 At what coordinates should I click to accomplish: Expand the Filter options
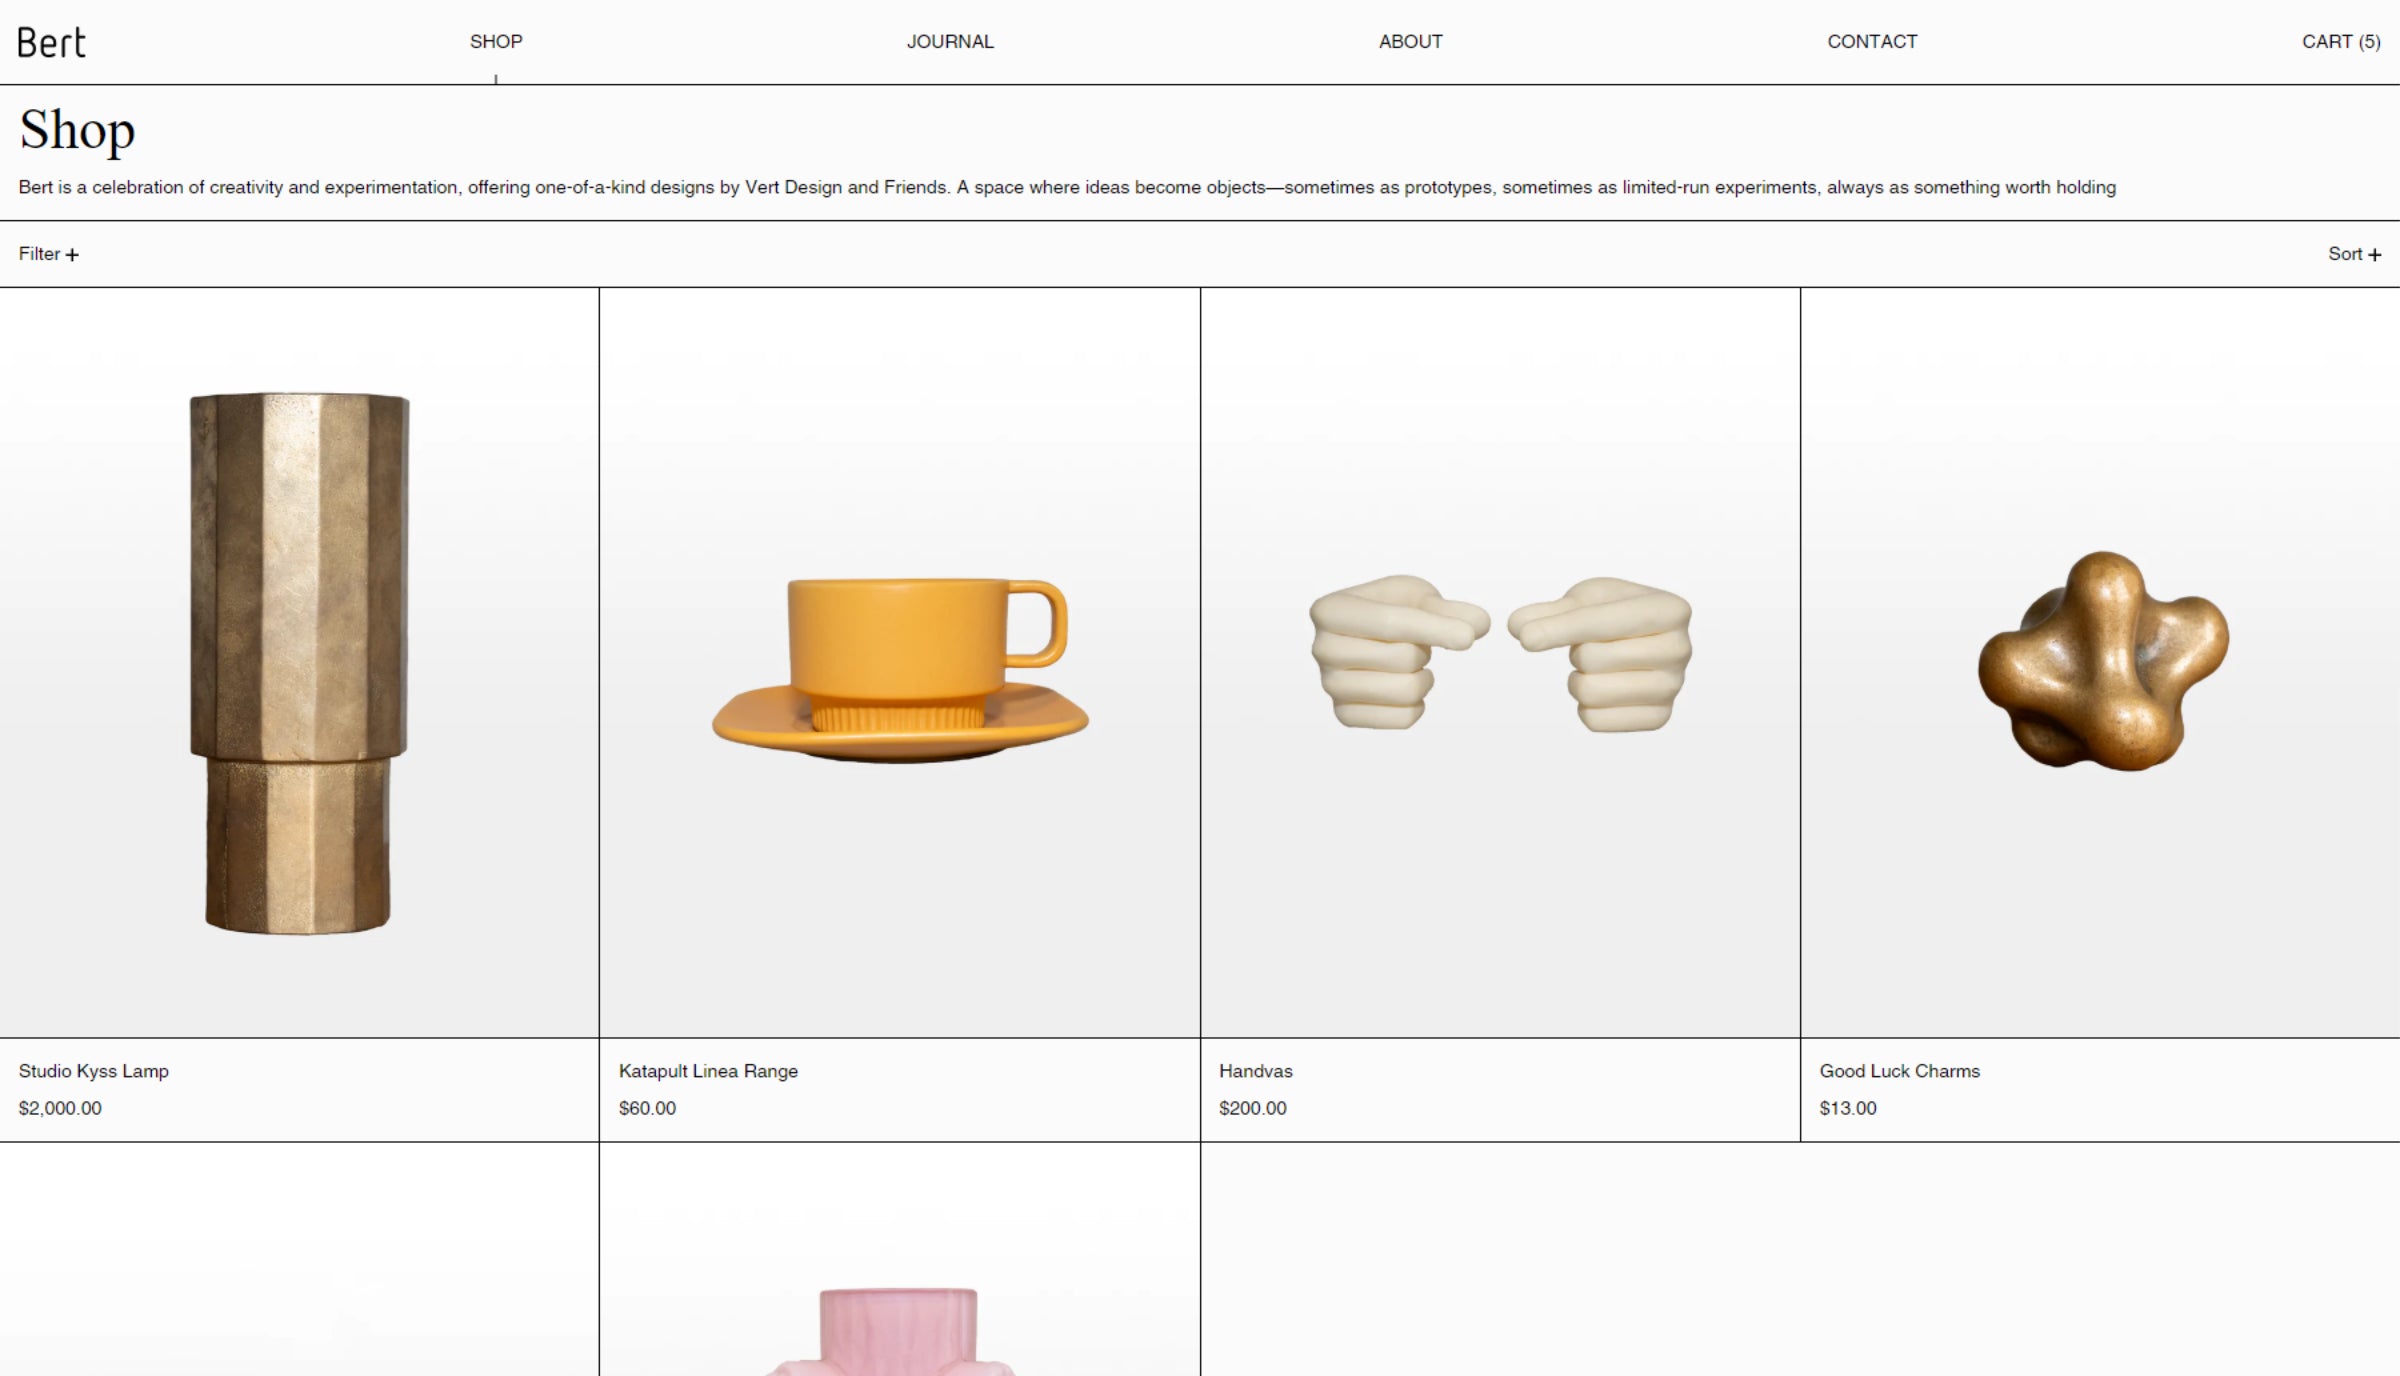(48, 254)
